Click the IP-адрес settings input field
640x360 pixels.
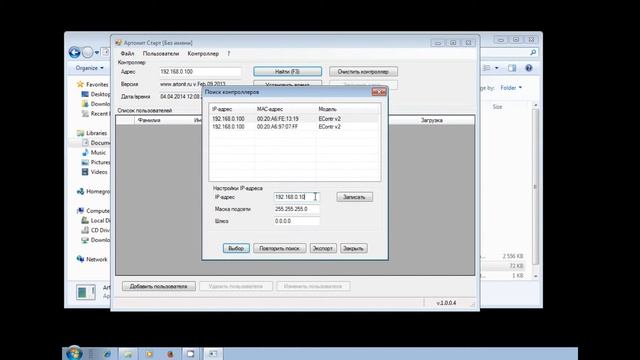click(x=296, y=197)
